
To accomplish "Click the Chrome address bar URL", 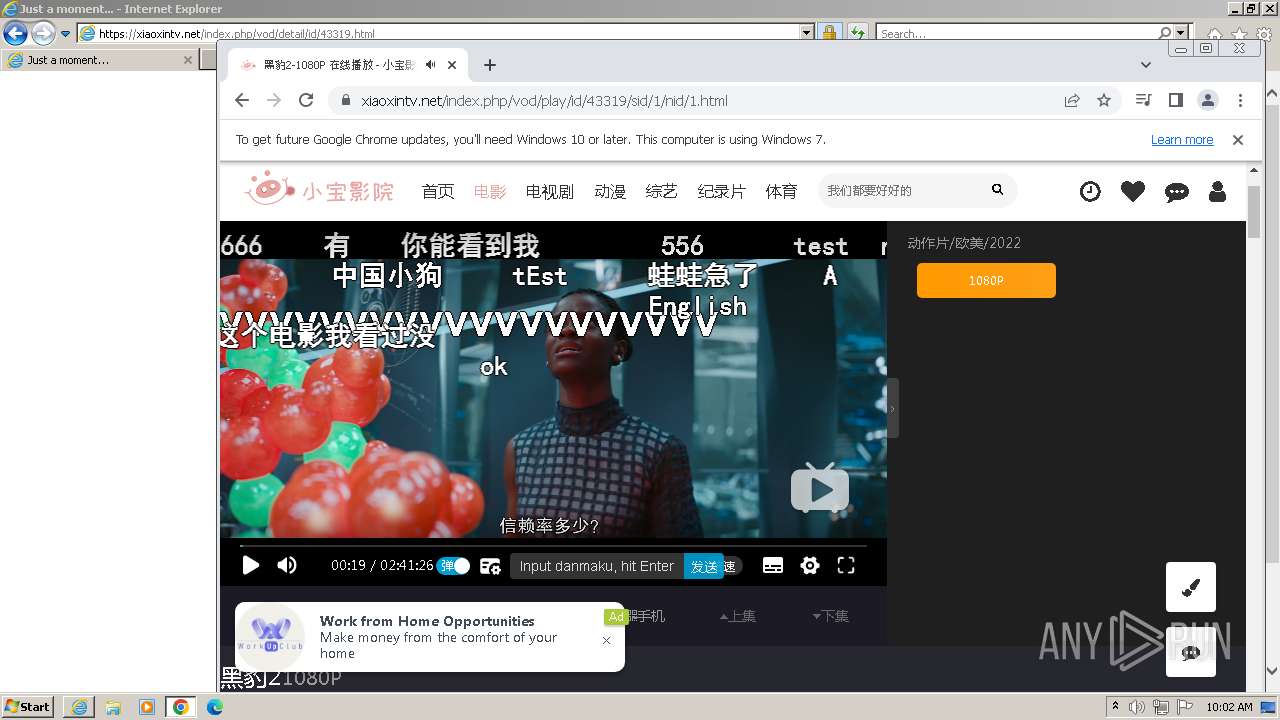I will tap(544, 101).
